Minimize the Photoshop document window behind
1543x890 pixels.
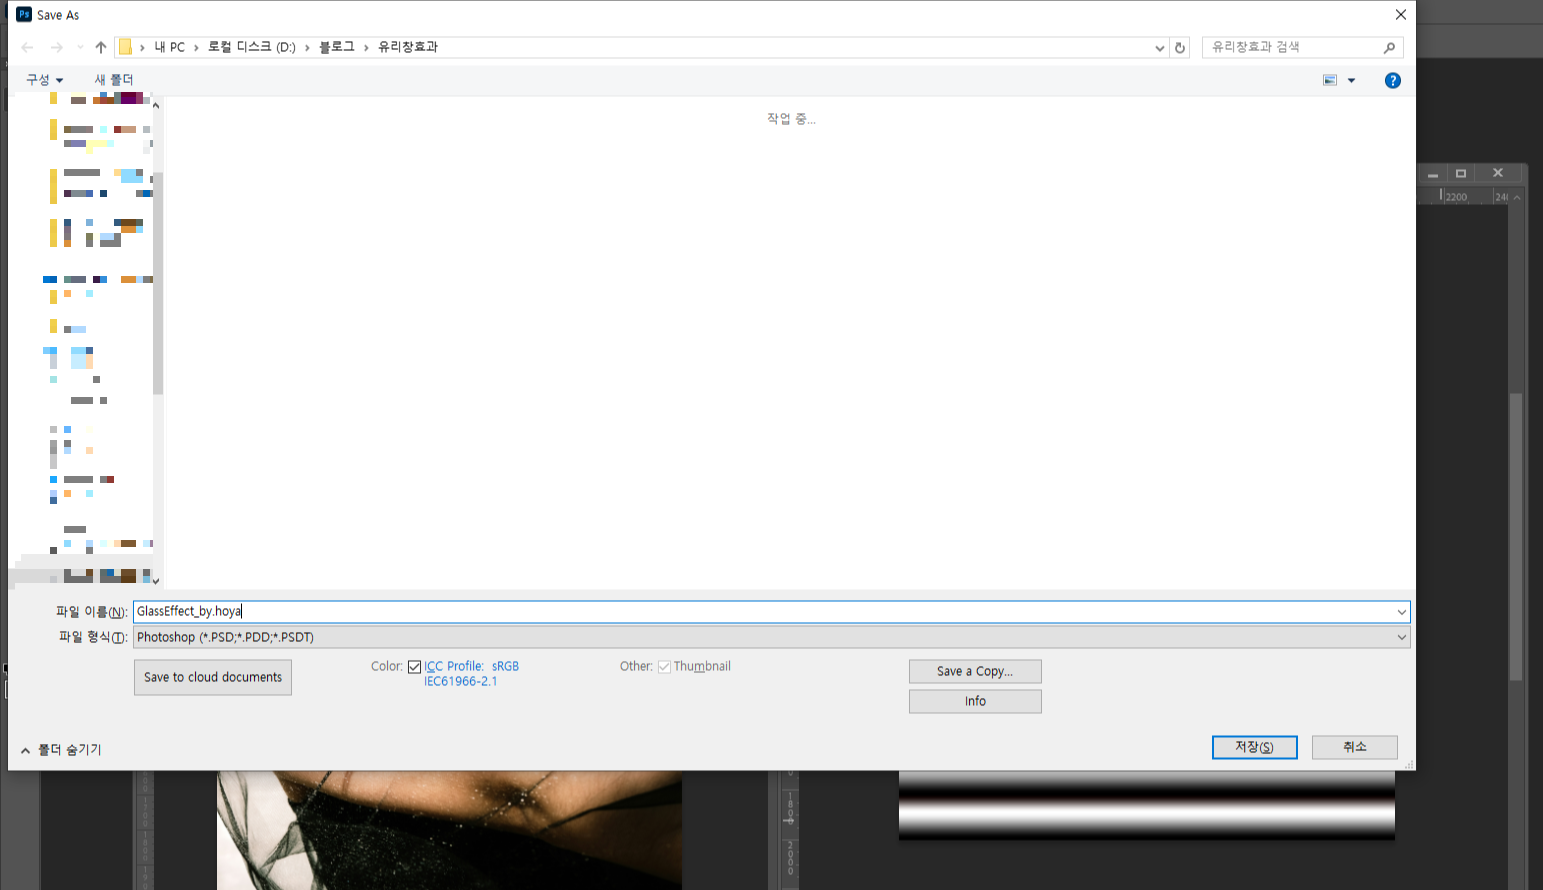[1433, 174]
